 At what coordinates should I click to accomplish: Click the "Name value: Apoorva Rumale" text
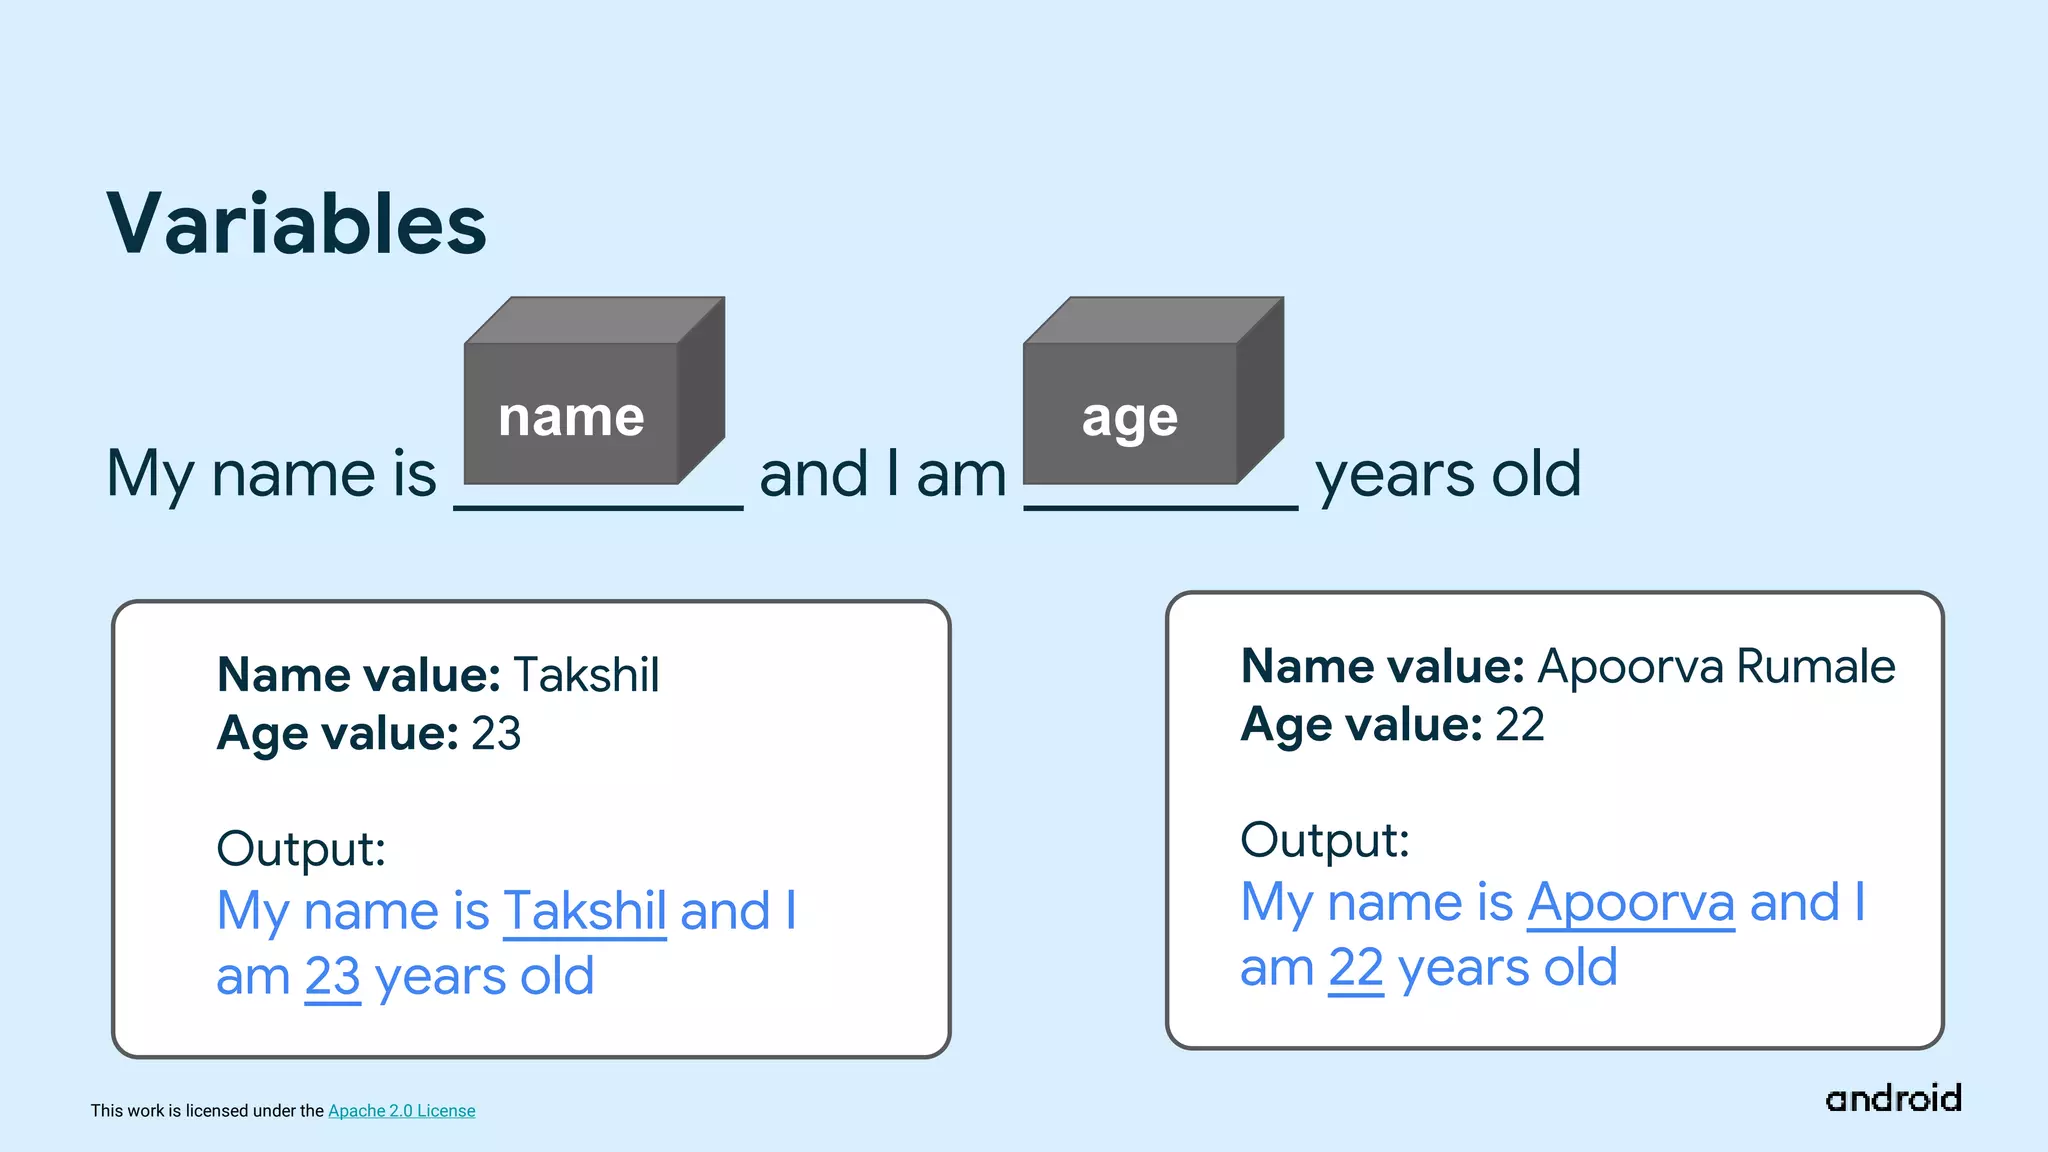coord(1567,667)
